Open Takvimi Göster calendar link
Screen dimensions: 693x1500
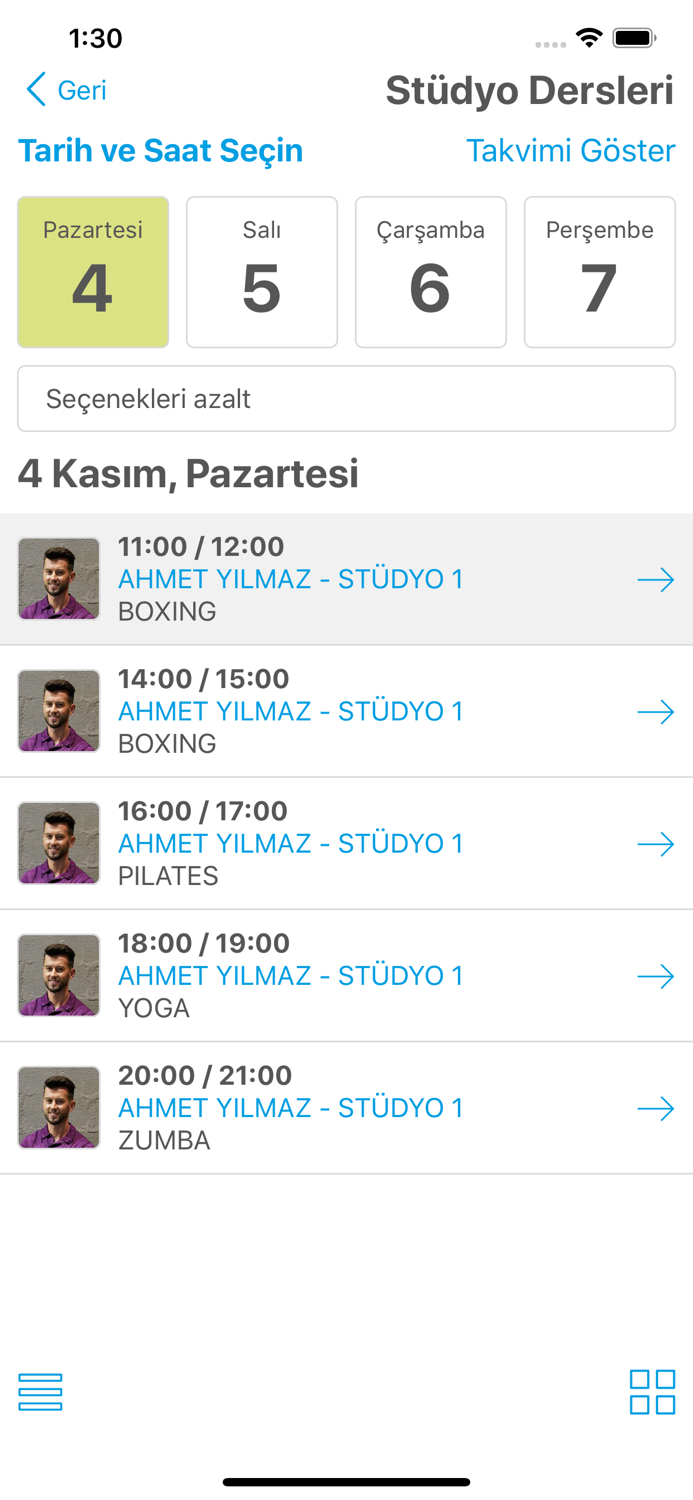[570, 151]
